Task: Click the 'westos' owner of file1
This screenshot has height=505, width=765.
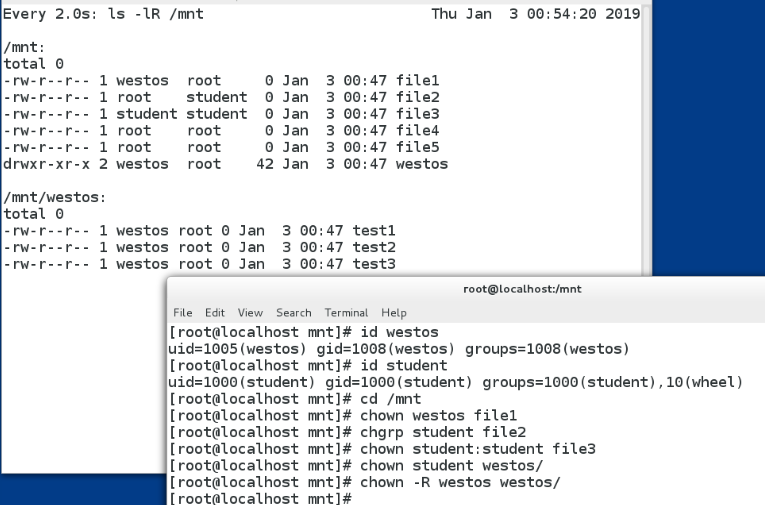Action: [x=142, y=81]
